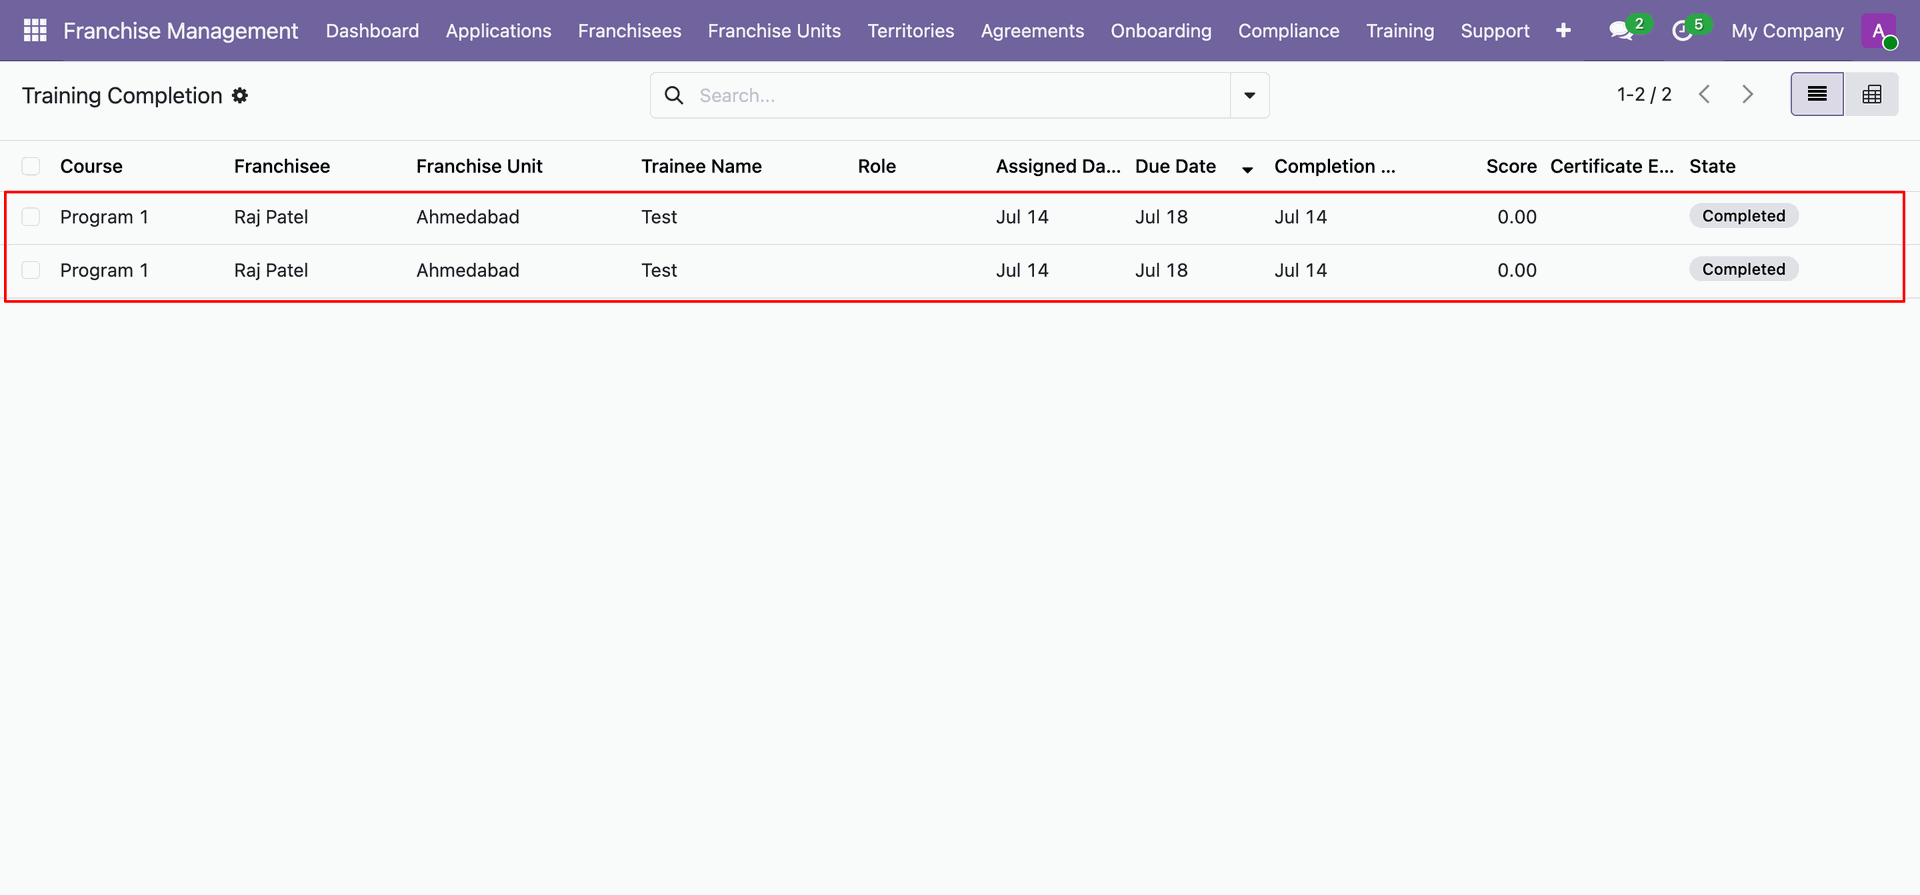The image size is (1920, 895).
Task: Sort by the Franchise Unit column header
Action: tap(479, 166)
